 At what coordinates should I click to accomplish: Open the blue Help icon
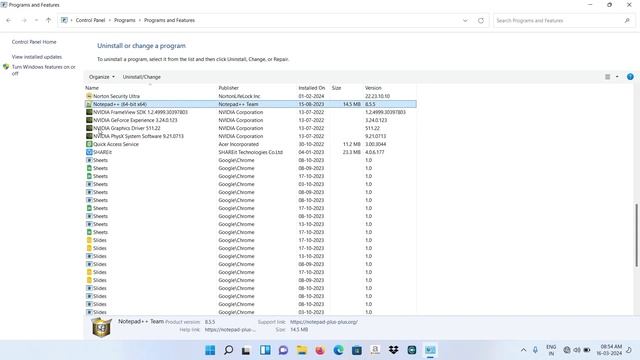[630, 77]
